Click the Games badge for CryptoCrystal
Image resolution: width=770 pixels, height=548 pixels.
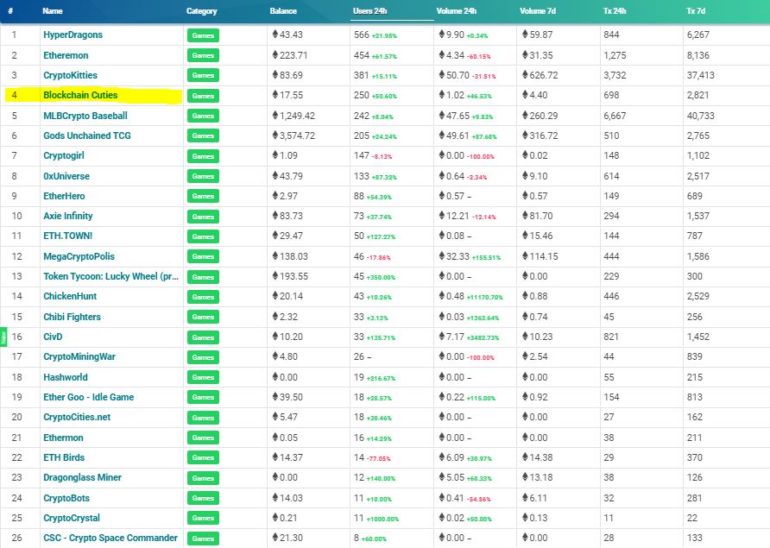(x=203, y=518)
